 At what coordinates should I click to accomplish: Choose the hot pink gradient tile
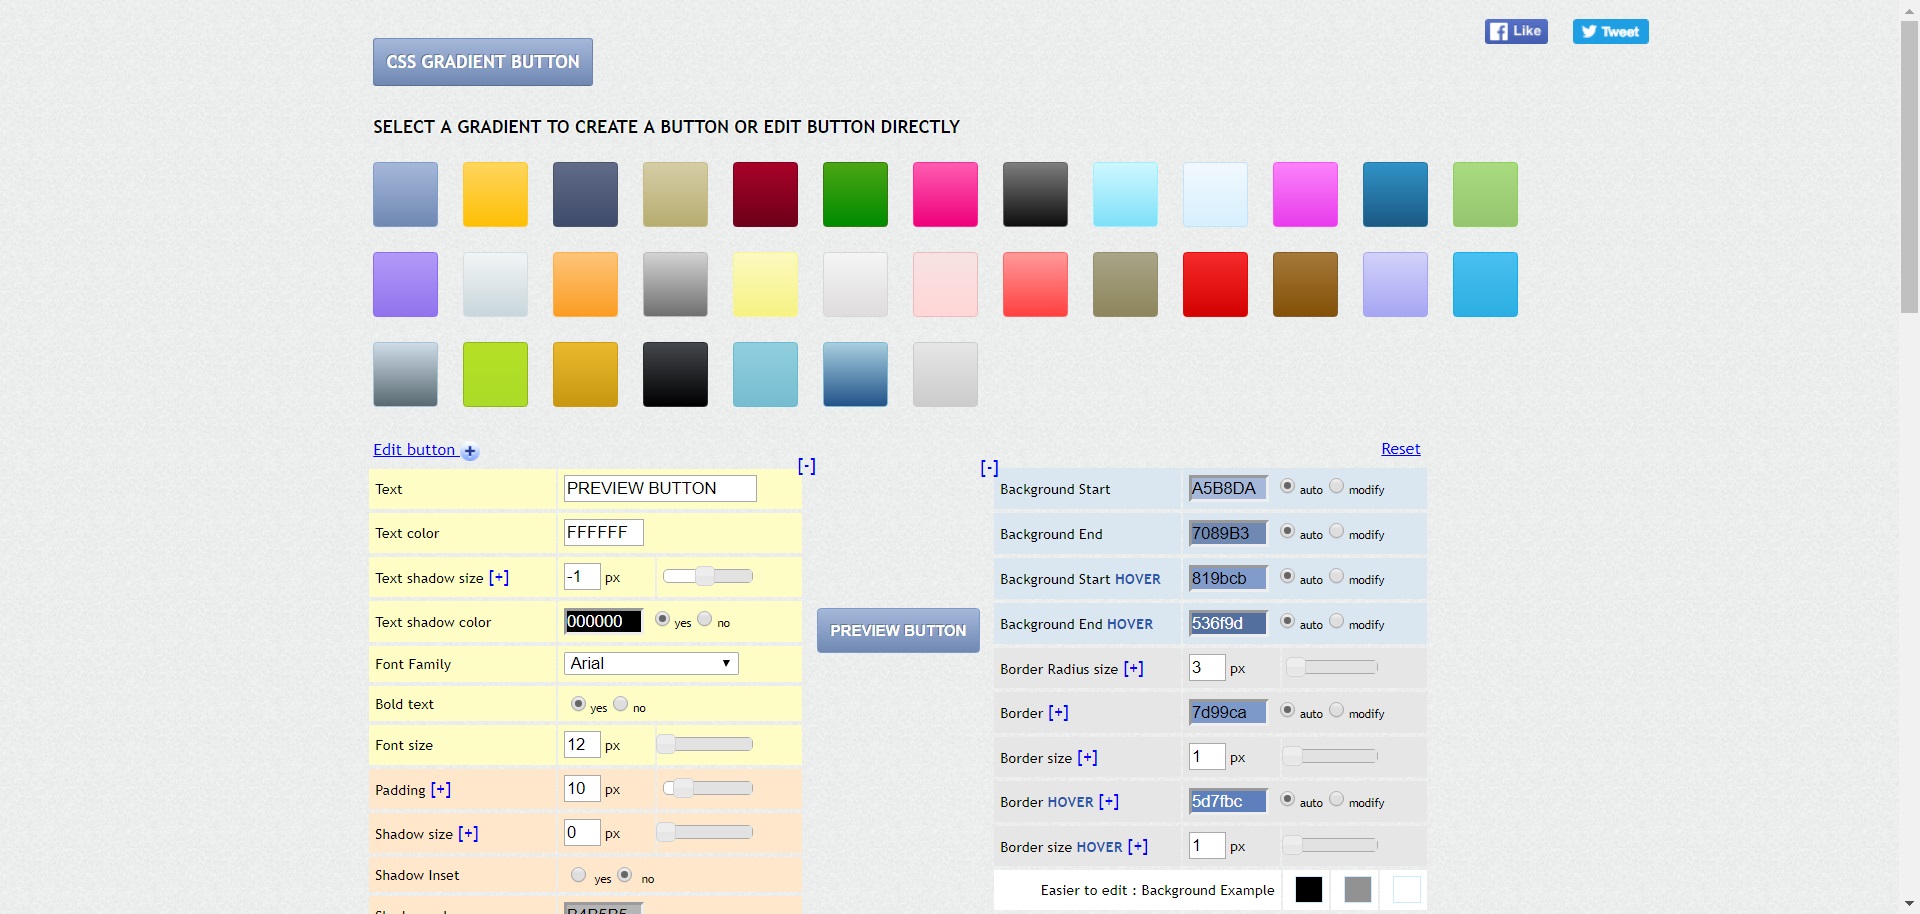click(x=945, y=194)
